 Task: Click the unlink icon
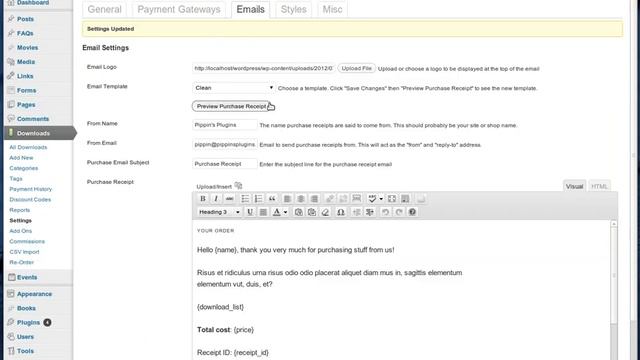(343, 199)
